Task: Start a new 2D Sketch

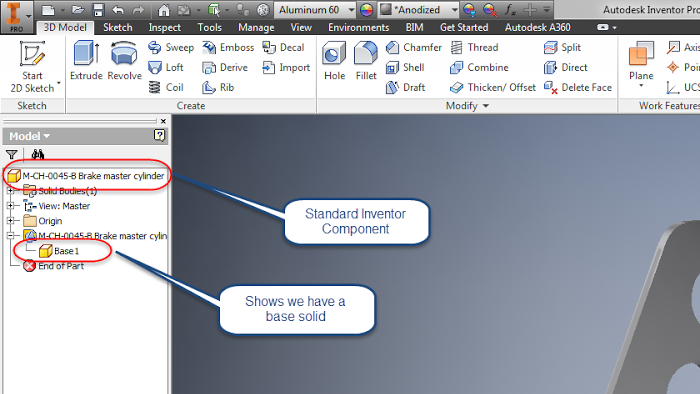Action: click(x=33, y=67)
